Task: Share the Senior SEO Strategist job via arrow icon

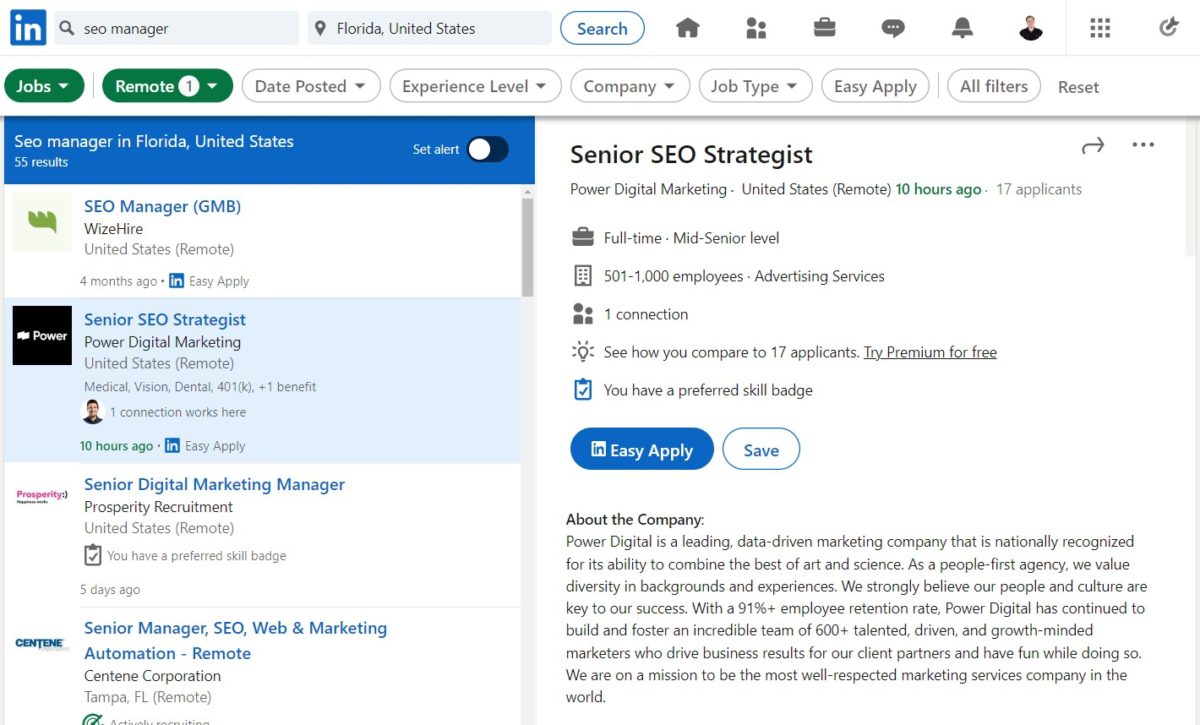Action: 1092,145
